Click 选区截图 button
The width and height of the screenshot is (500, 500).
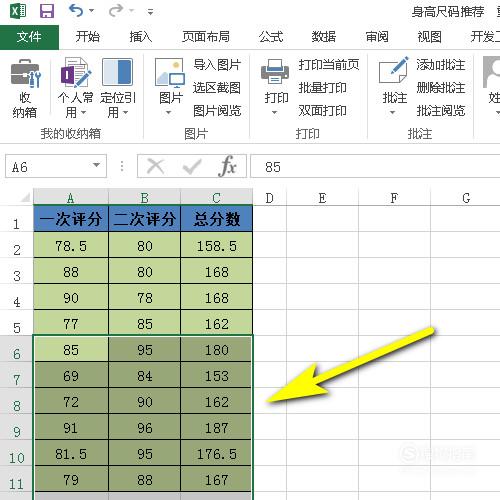(217, 88)
